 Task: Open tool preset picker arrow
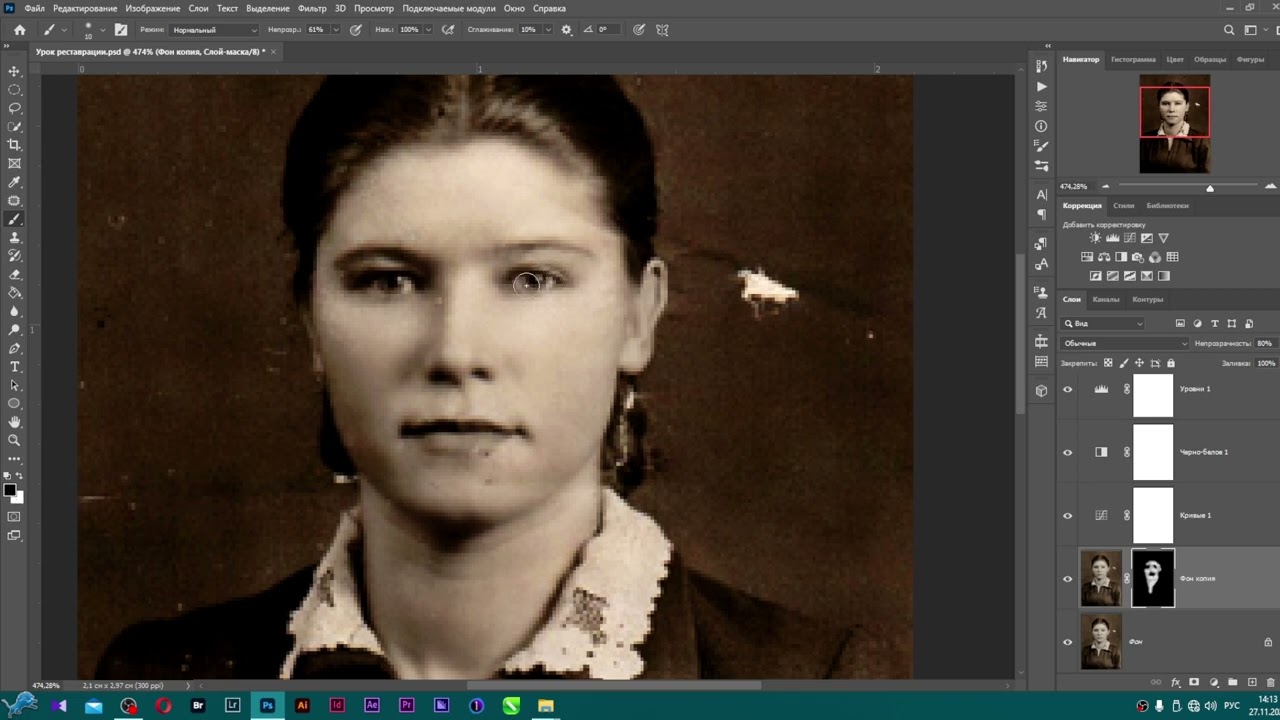pyautogui.click(x=64, y=30)
